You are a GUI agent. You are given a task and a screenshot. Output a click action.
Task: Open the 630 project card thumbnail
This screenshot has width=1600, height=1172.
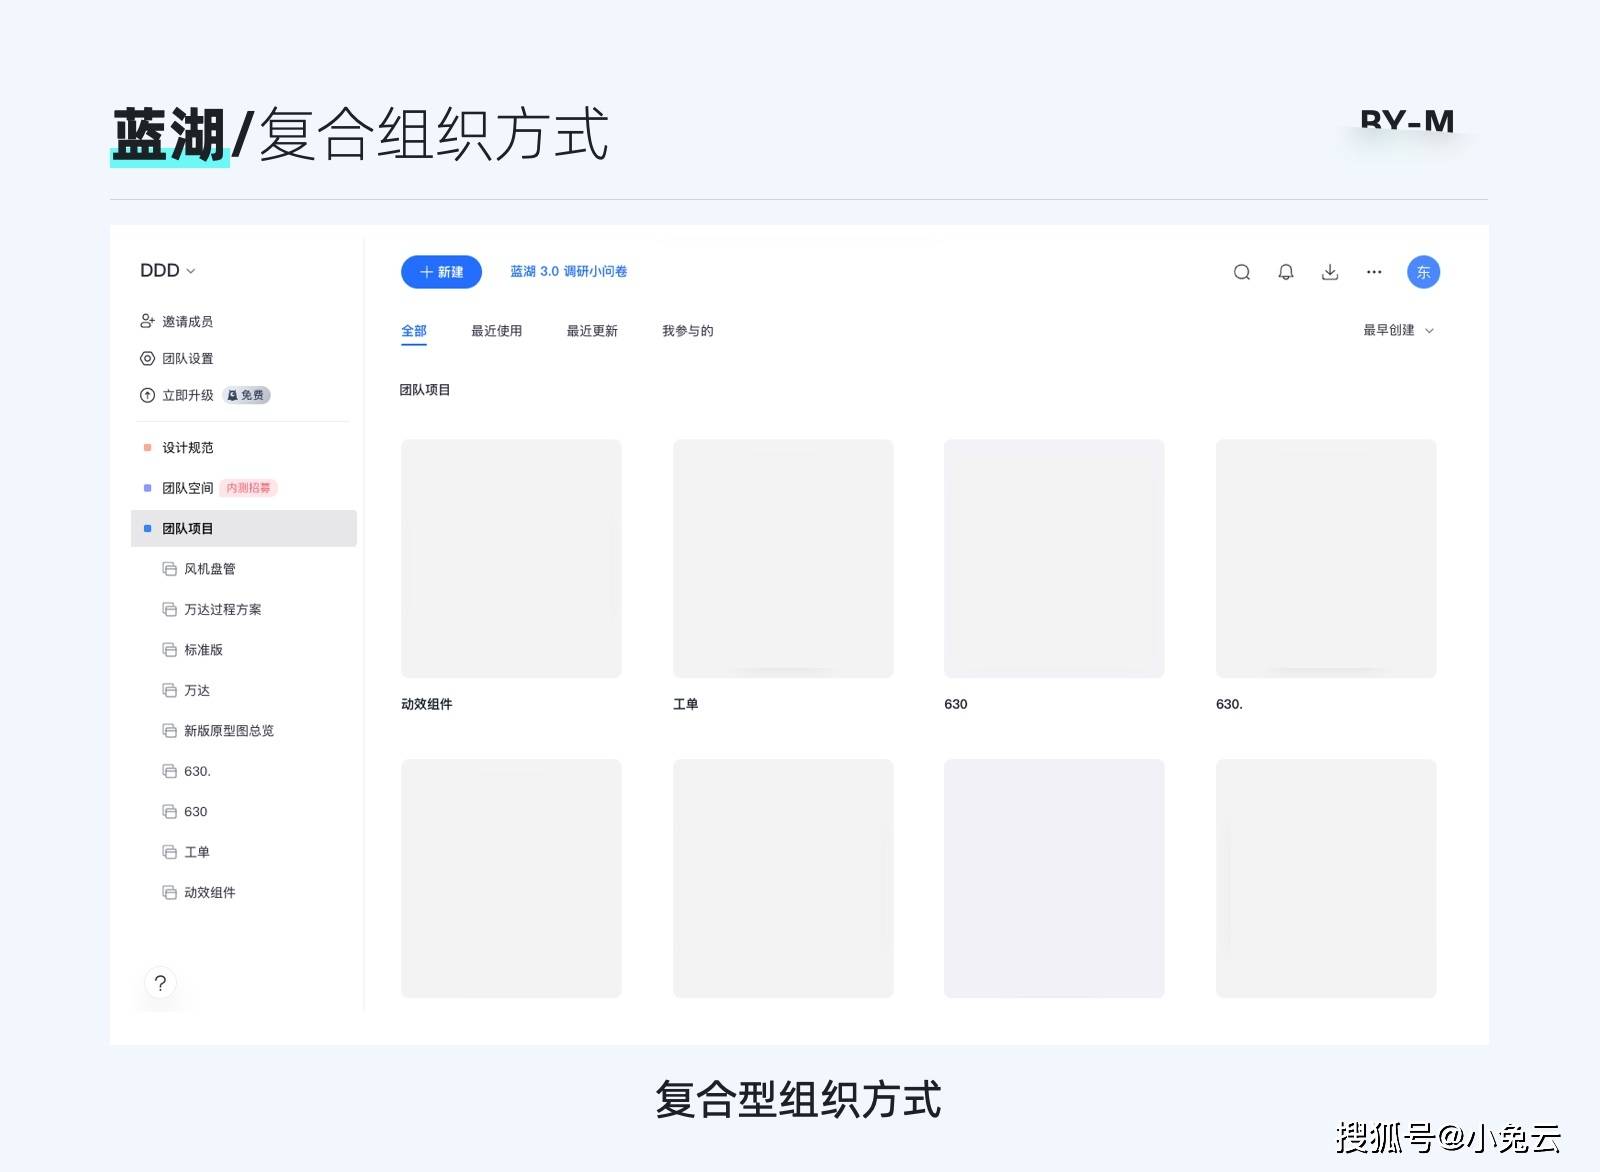[1054, 559]
